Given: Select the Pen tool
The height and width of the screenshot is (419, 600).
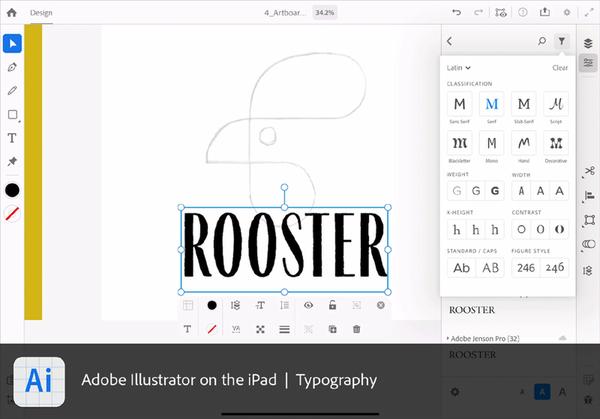Looking at the screenshot, I should 12,67.
